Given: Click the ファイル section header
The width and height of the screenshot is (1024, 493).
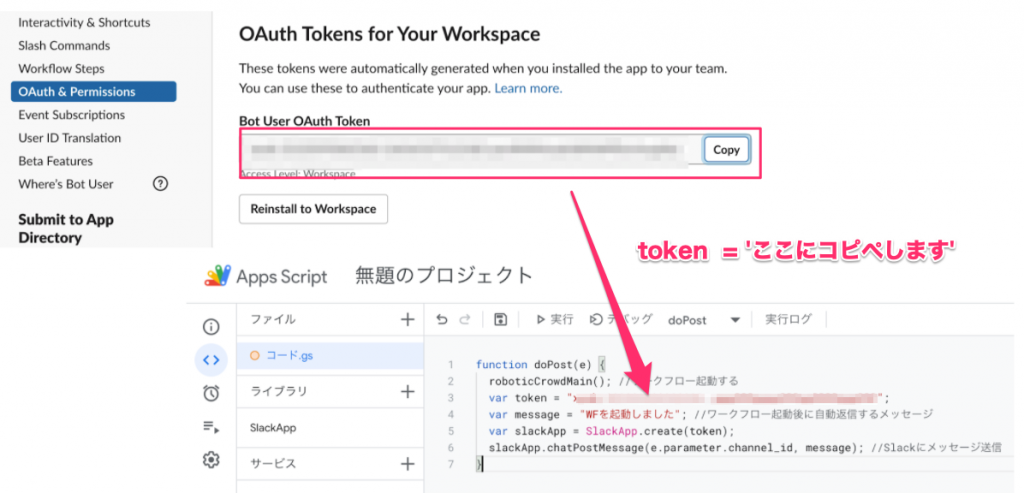Looking at the screenshot, I should point(273,319).
